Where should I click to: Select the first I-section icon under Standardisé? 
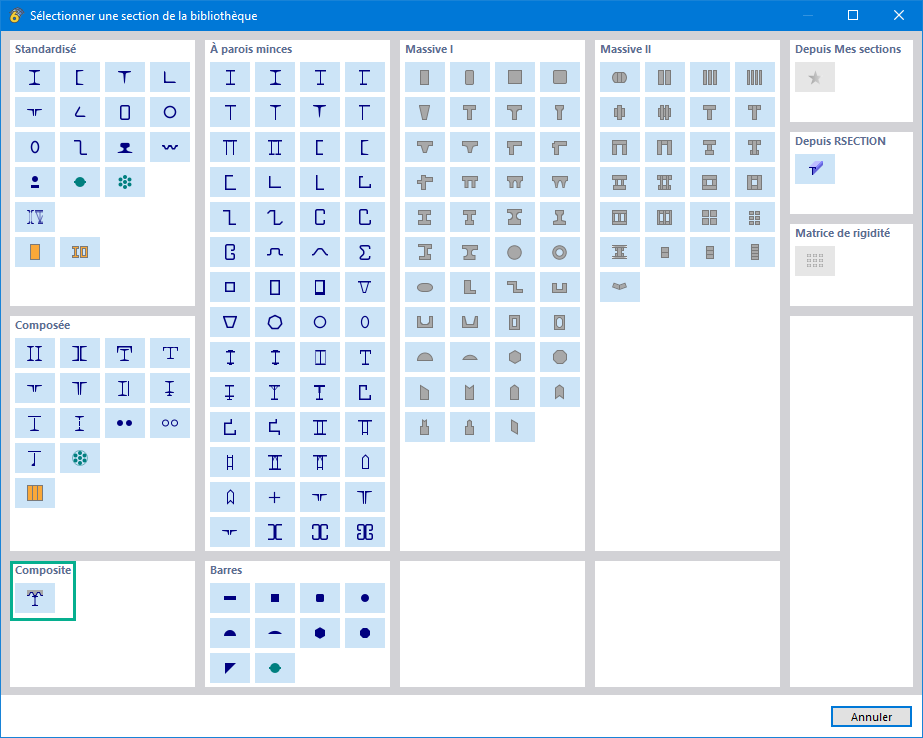click(35, 77)
